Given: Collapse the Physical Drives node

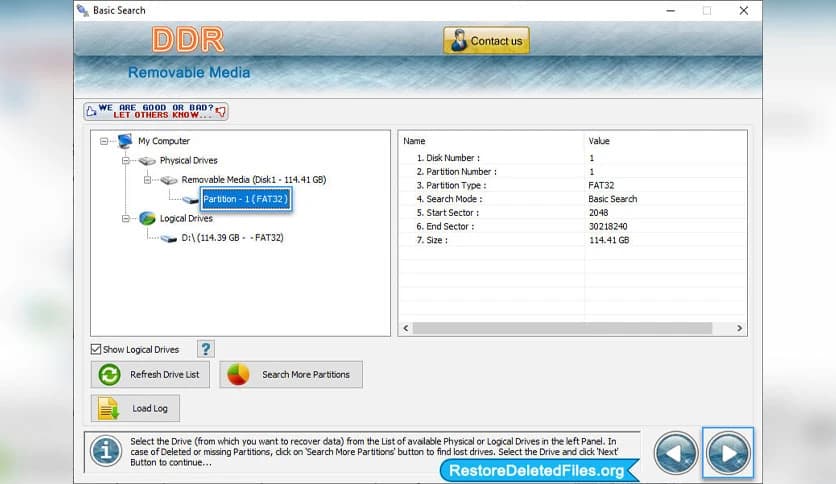Looking at the screenshot, I should (126, 160).
